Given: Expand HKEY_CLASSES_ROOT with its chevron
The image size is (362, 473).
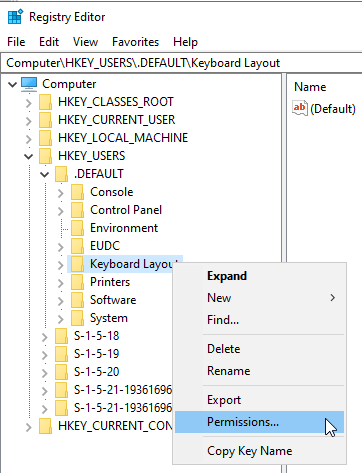Looking at the screenshot, I should coord(29,103).
